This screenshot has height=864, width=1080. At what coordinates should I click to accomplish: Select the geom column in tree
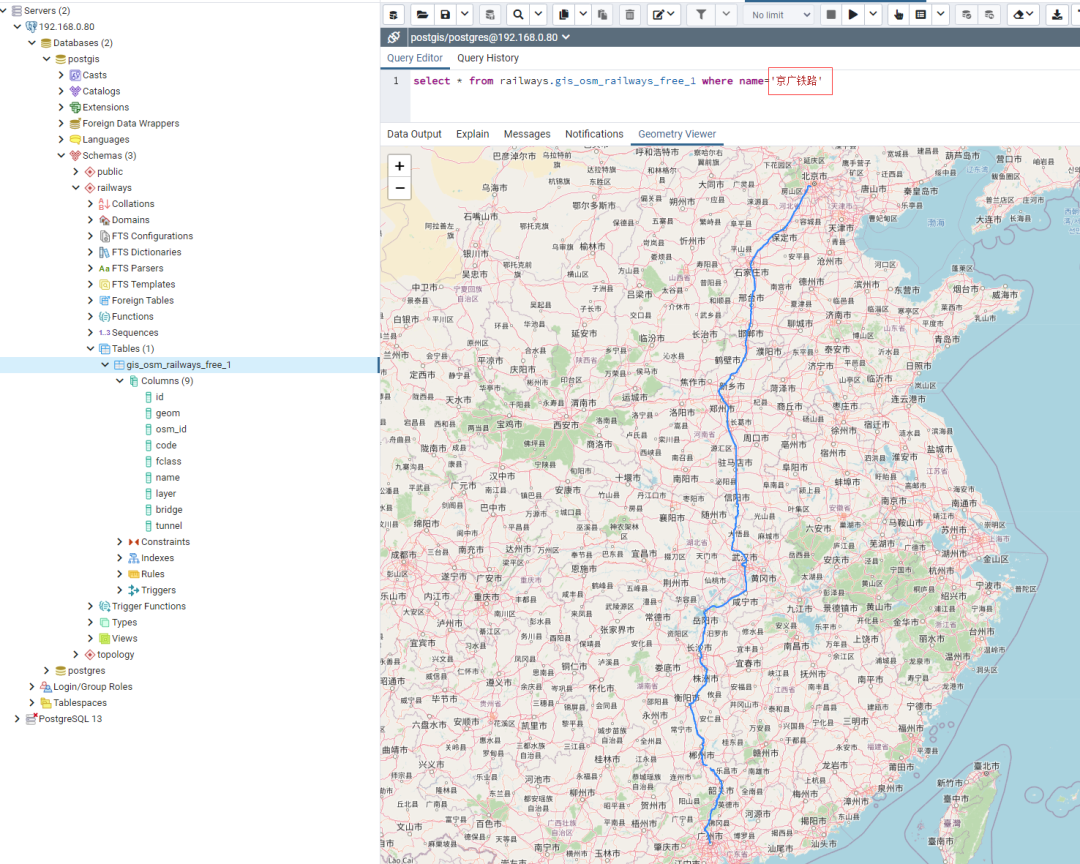[167, 413]
